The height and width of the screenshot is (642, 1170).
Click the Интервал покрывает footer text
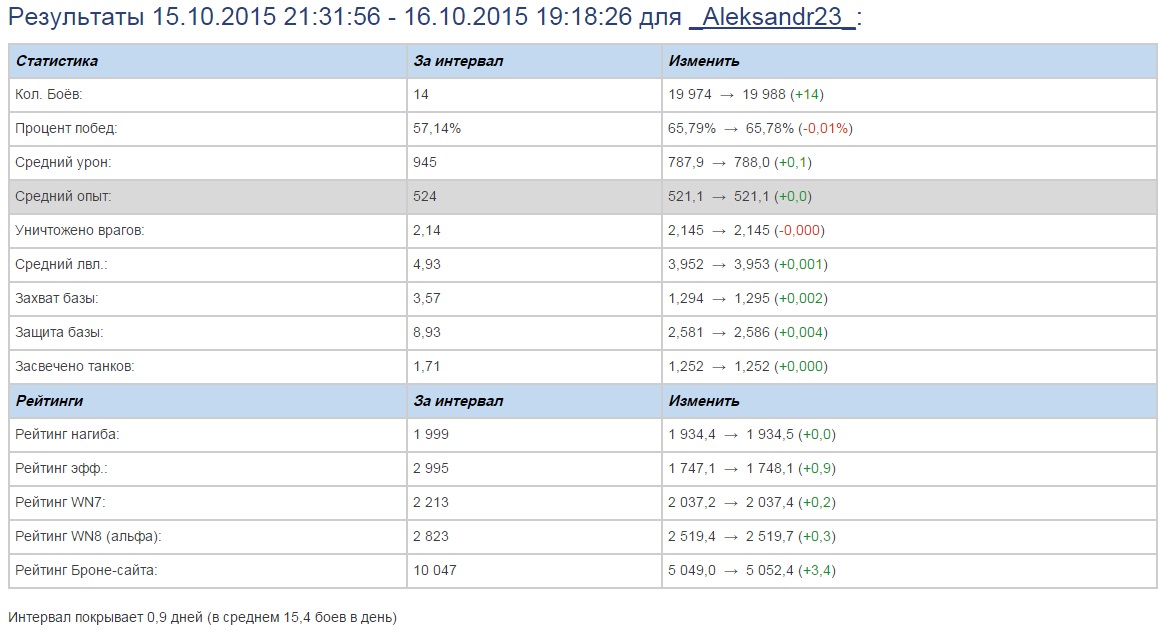[202, 618]
